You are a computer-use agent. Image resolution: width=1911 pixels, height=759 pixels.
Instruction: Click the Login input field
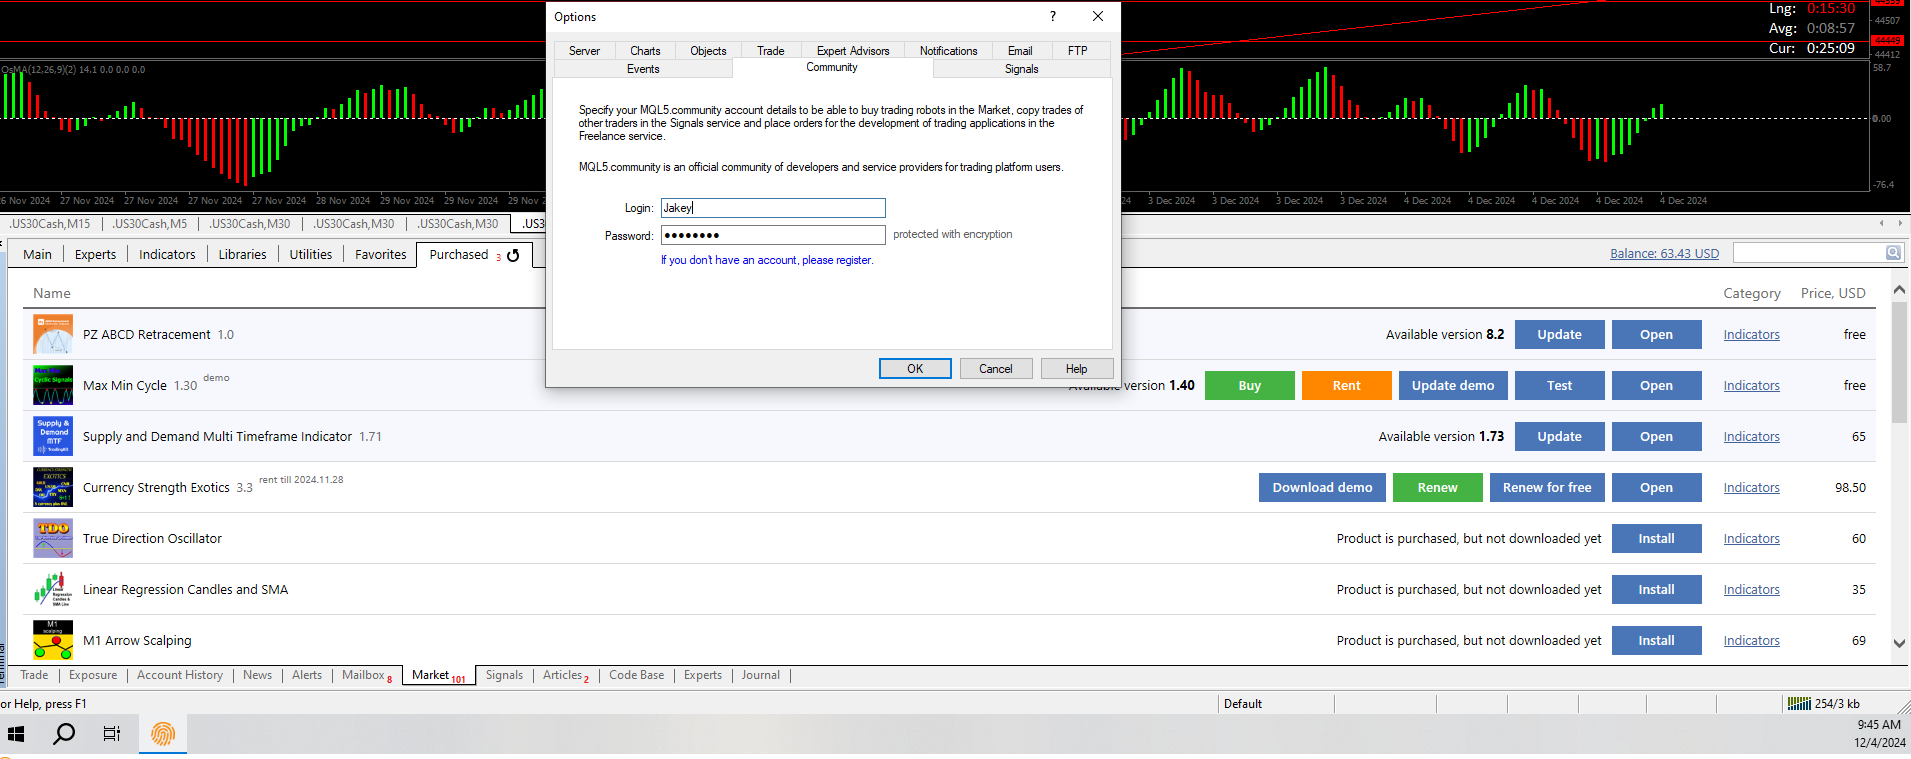pyautogui.click(x=773, y=208)
